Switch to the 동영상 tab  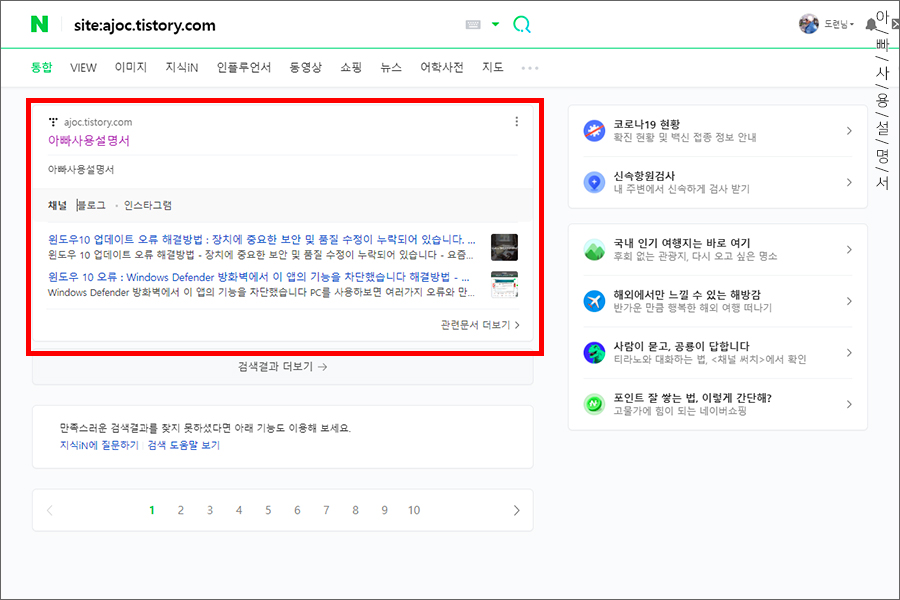[x=305, y=68]
